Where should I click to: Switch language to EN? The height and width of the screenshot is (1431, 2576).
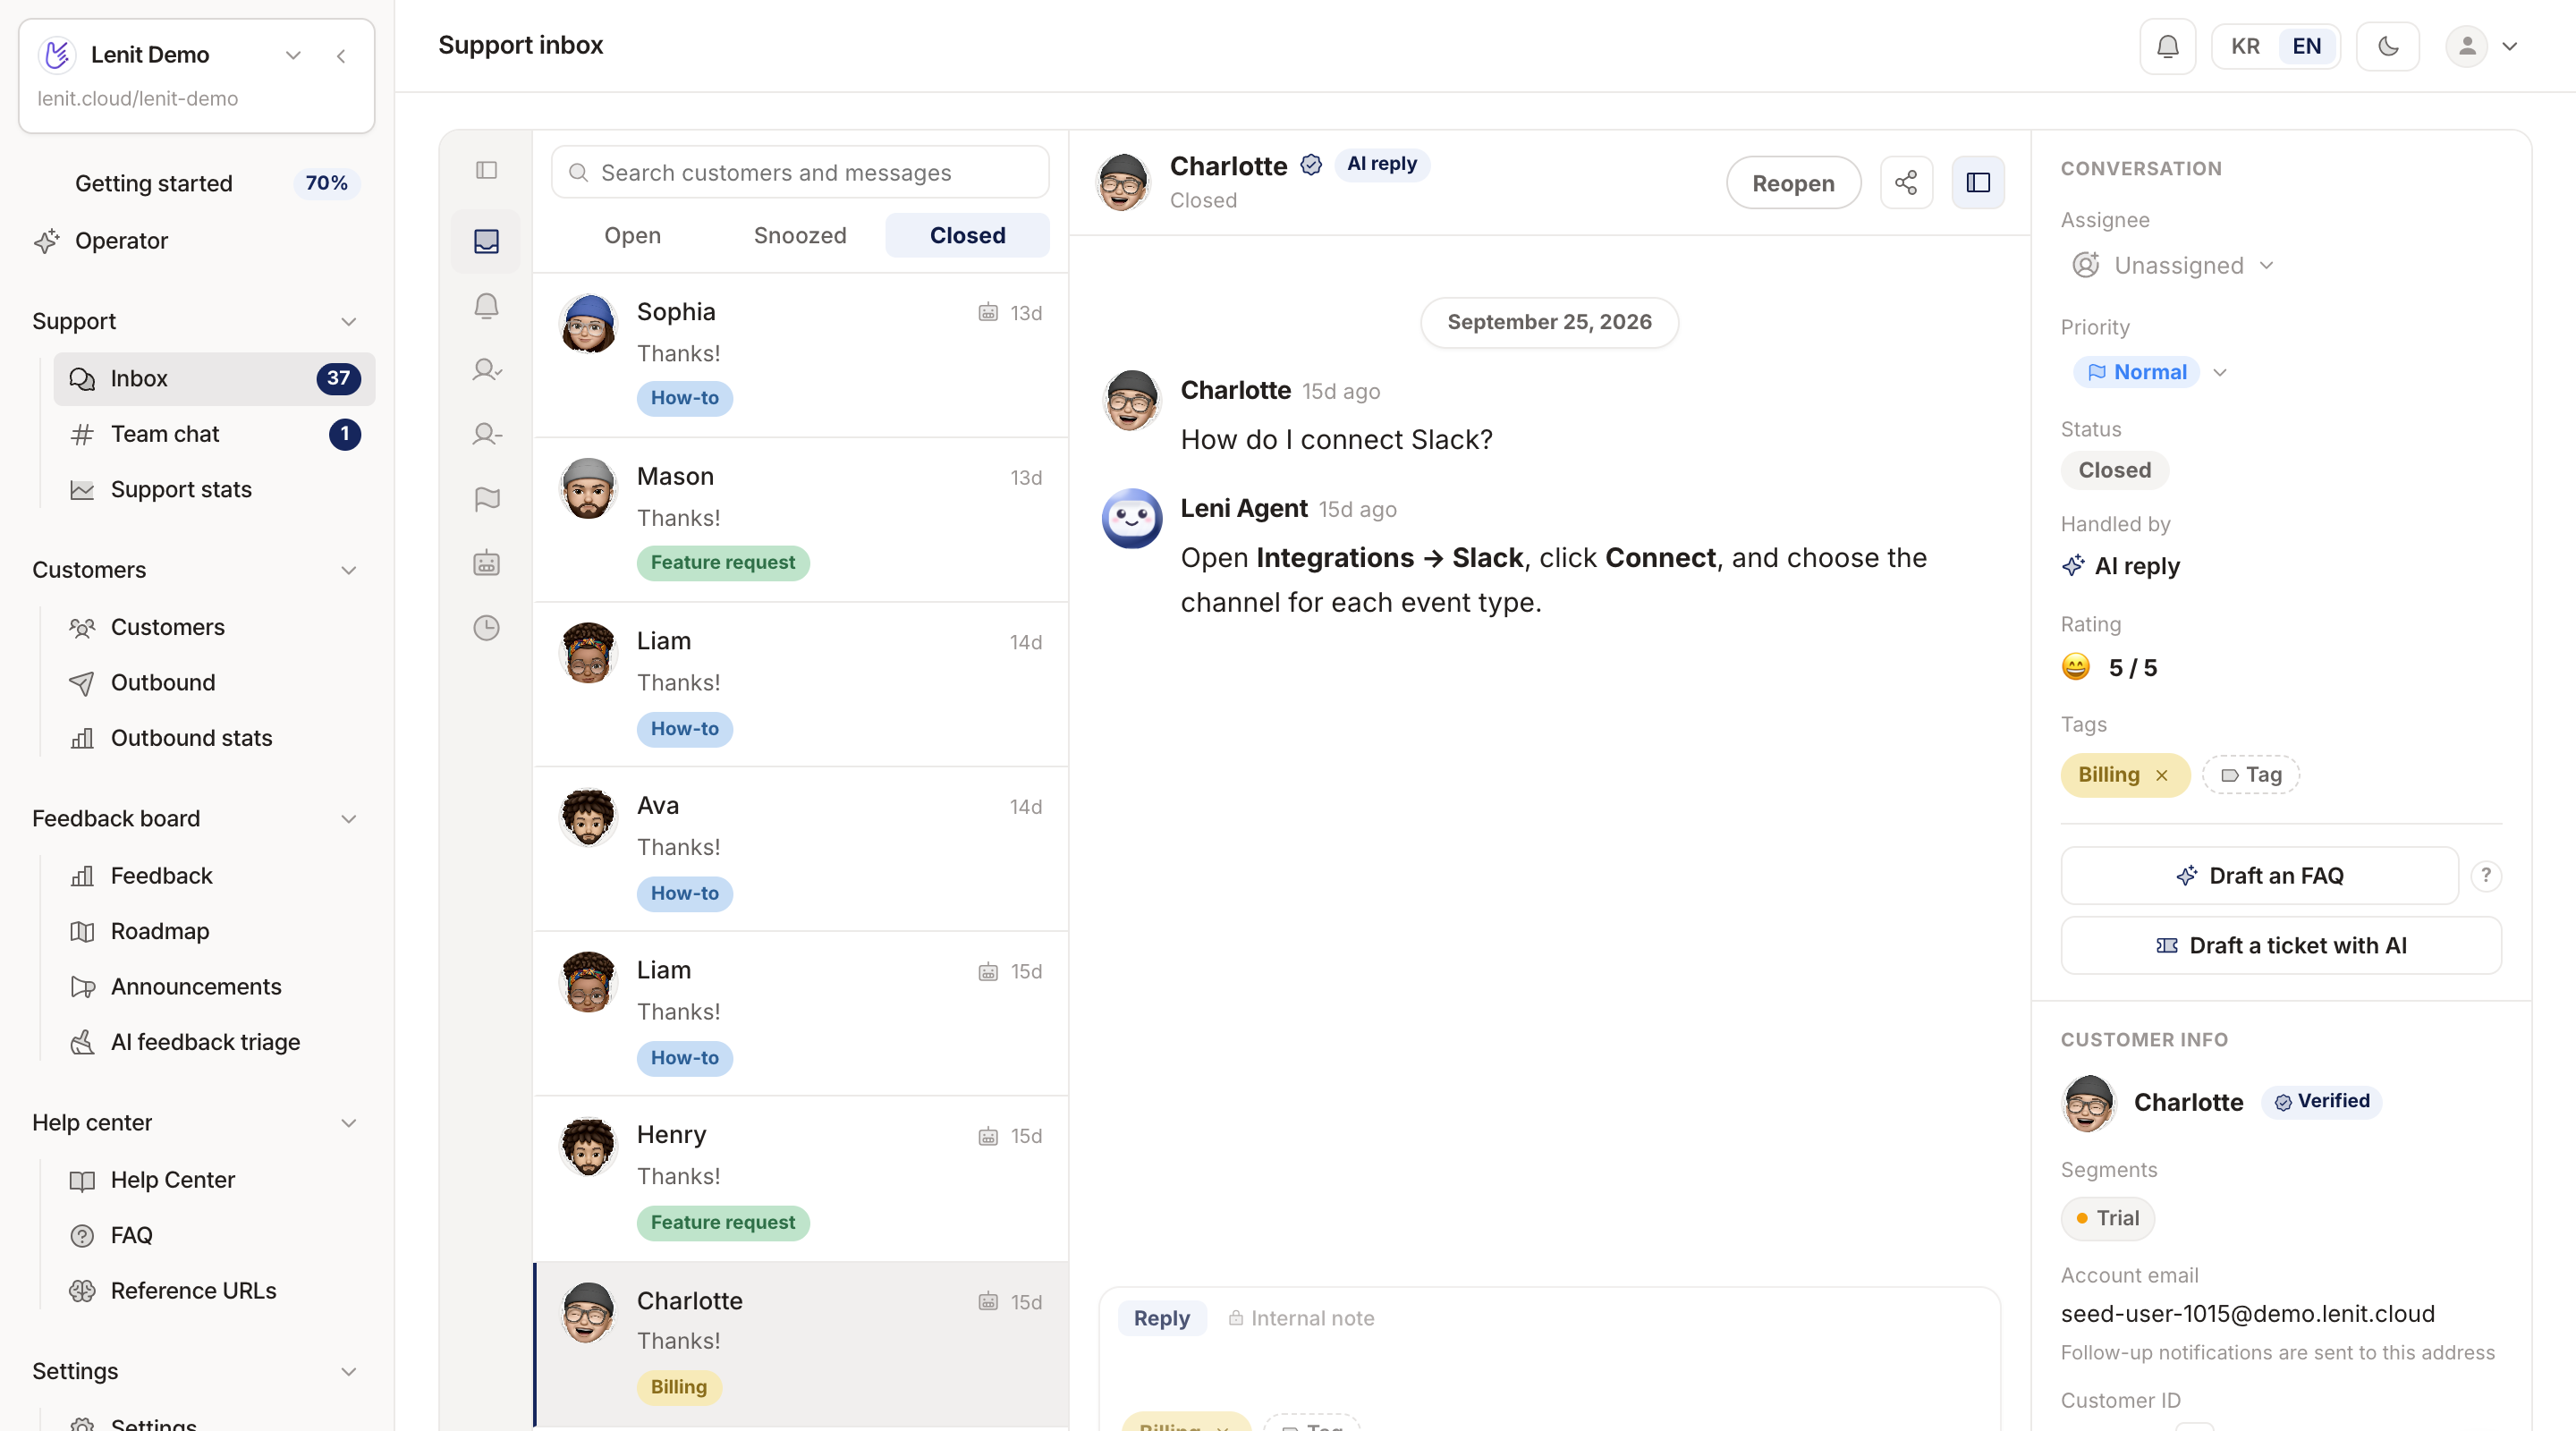click(2306, 46)
